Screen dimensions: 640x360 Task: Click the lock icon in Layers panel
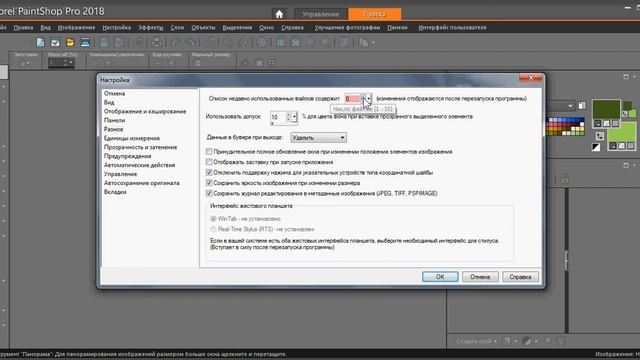click(564, 180)
